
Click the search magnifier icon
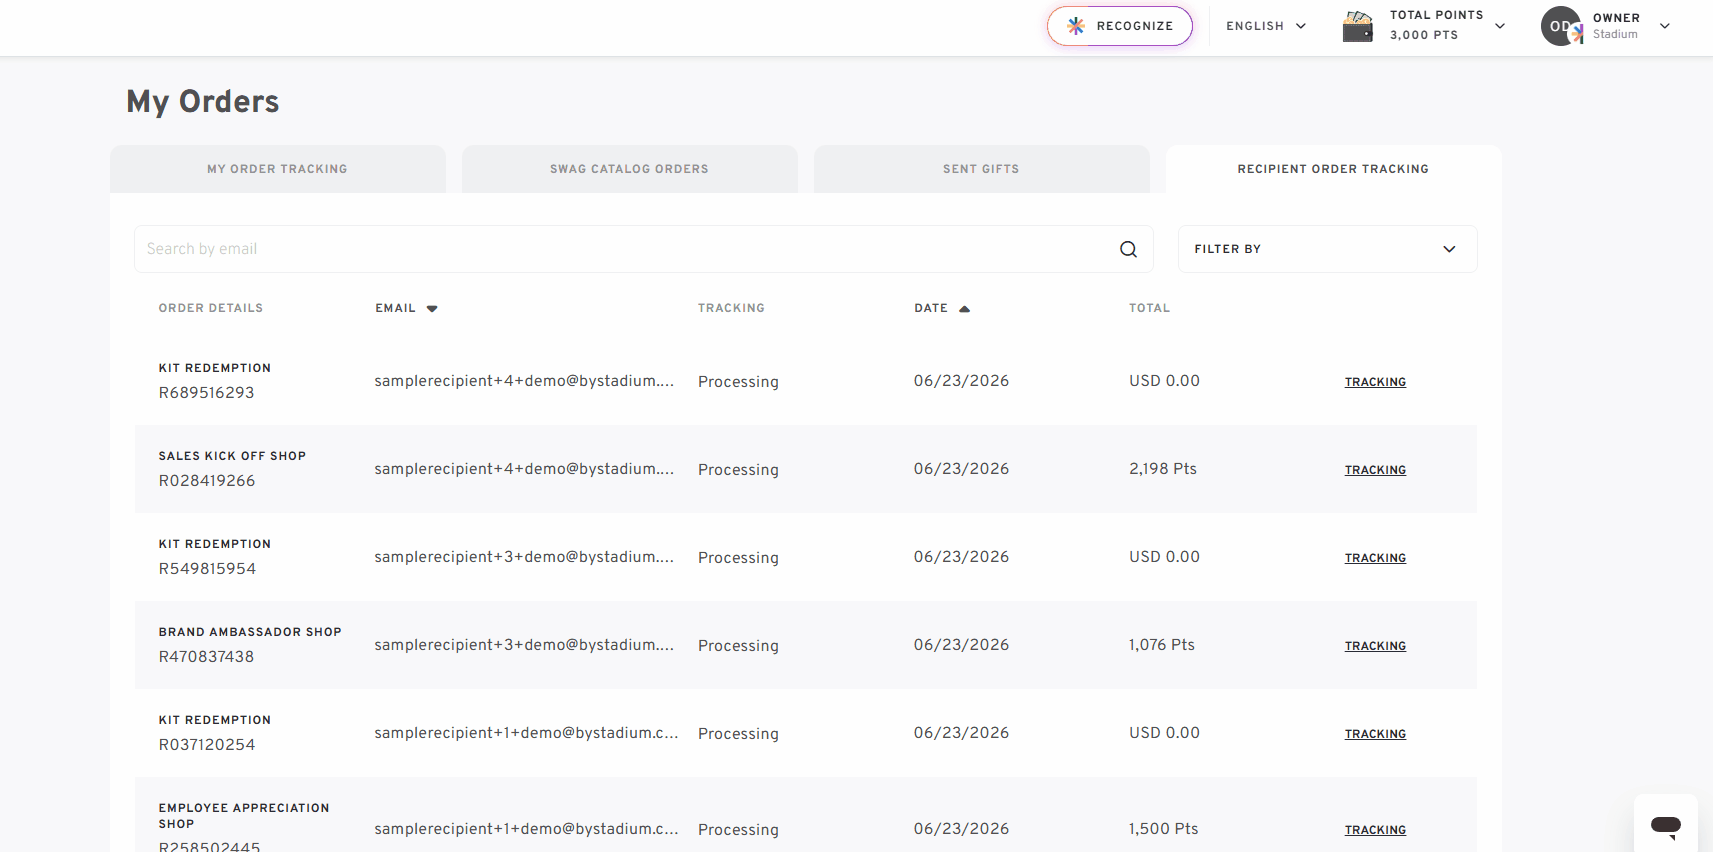click(x=1128, y=249)
